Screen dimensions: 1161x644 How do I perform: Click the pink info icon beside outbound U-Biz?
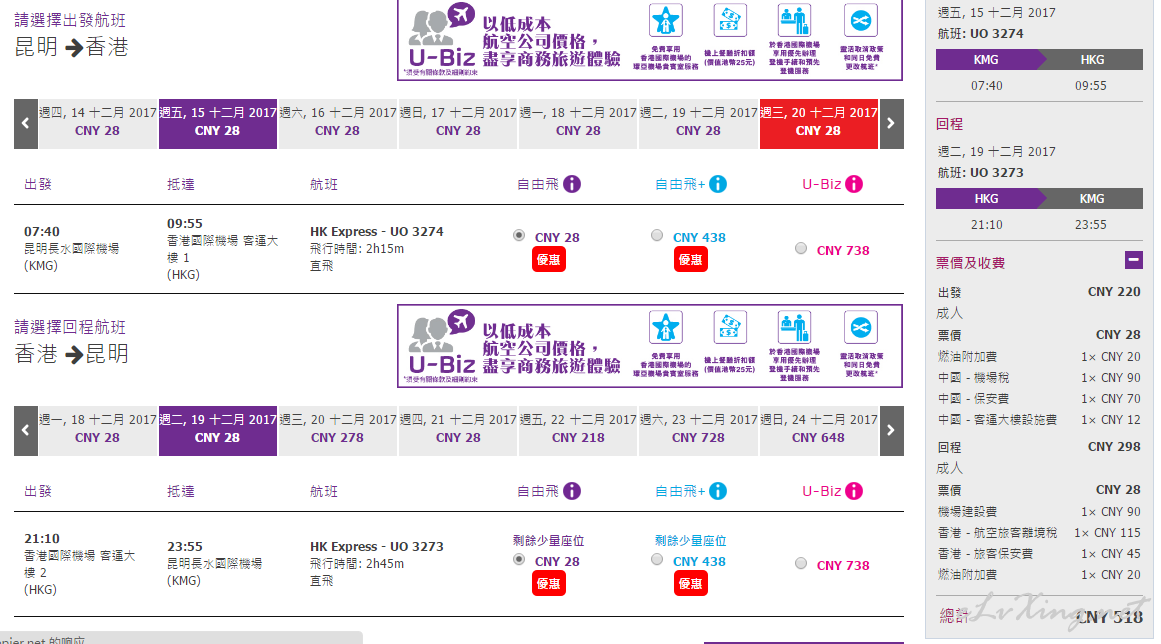coord(854,184)
